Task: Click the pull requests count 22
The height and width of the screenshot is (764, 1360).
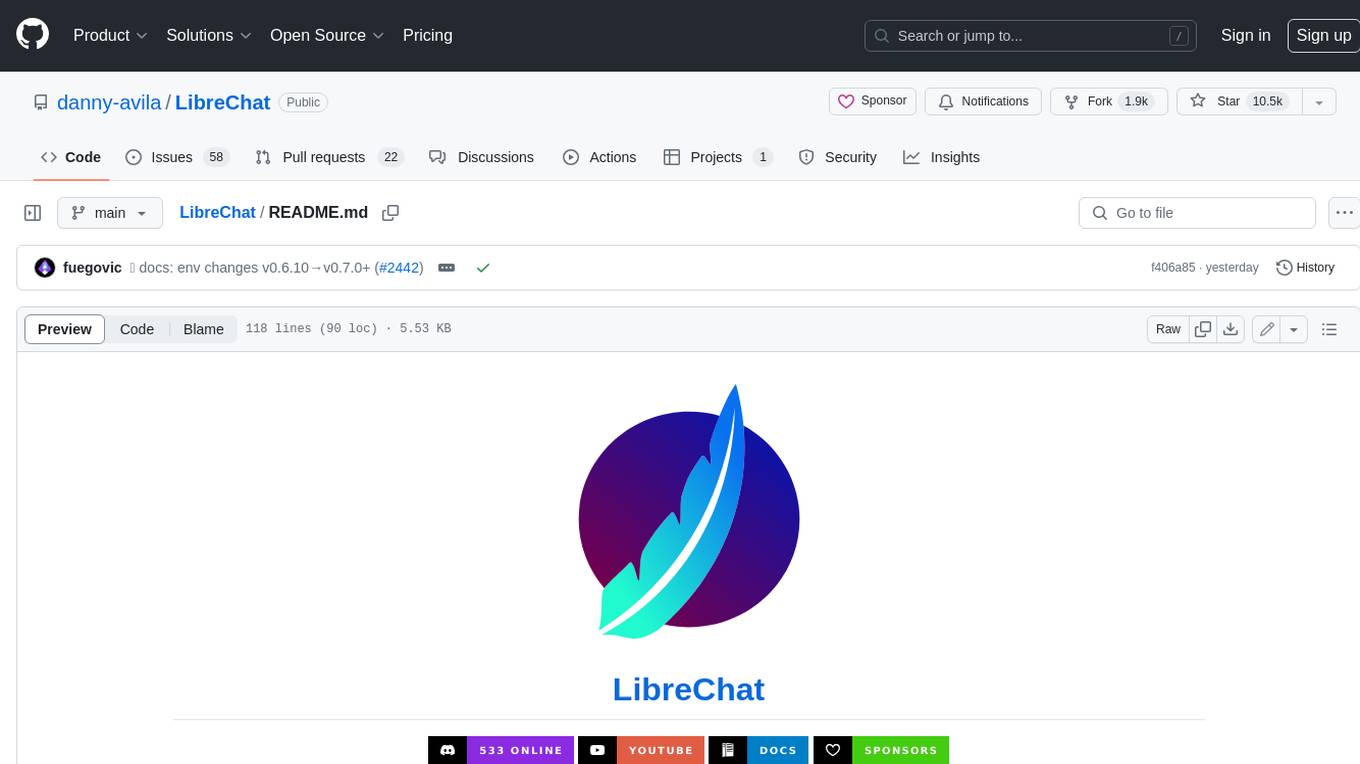Action: point(391,157)
